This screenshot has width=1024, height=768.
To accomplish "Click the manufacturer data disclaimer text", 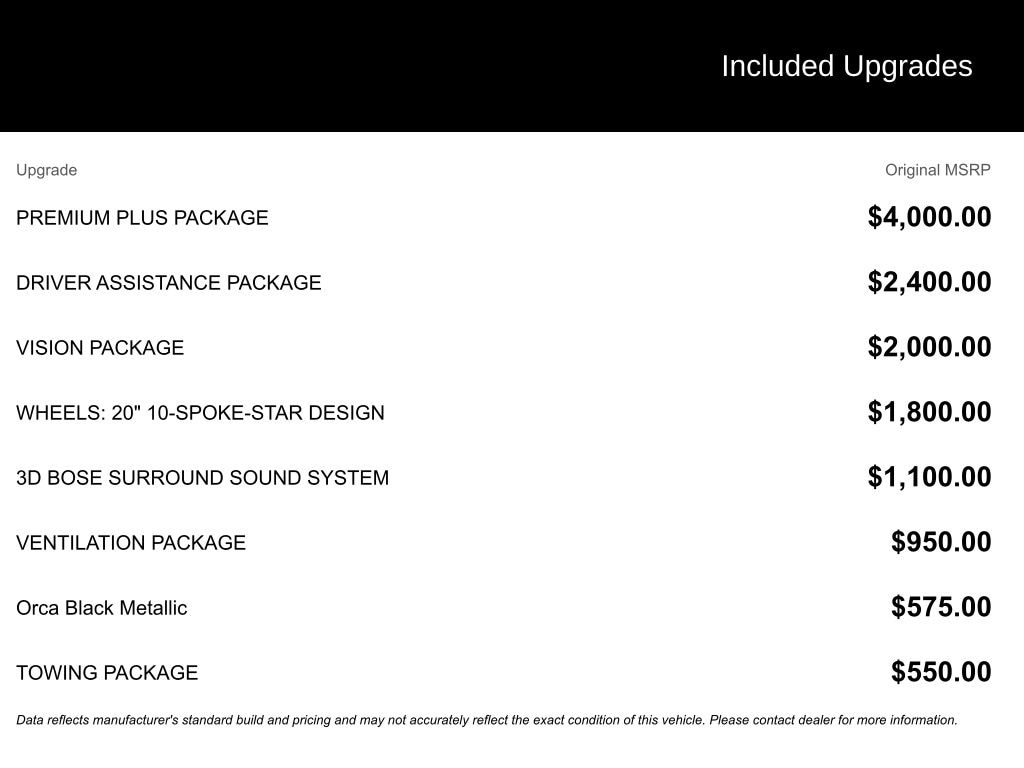I will pos(486,720).
